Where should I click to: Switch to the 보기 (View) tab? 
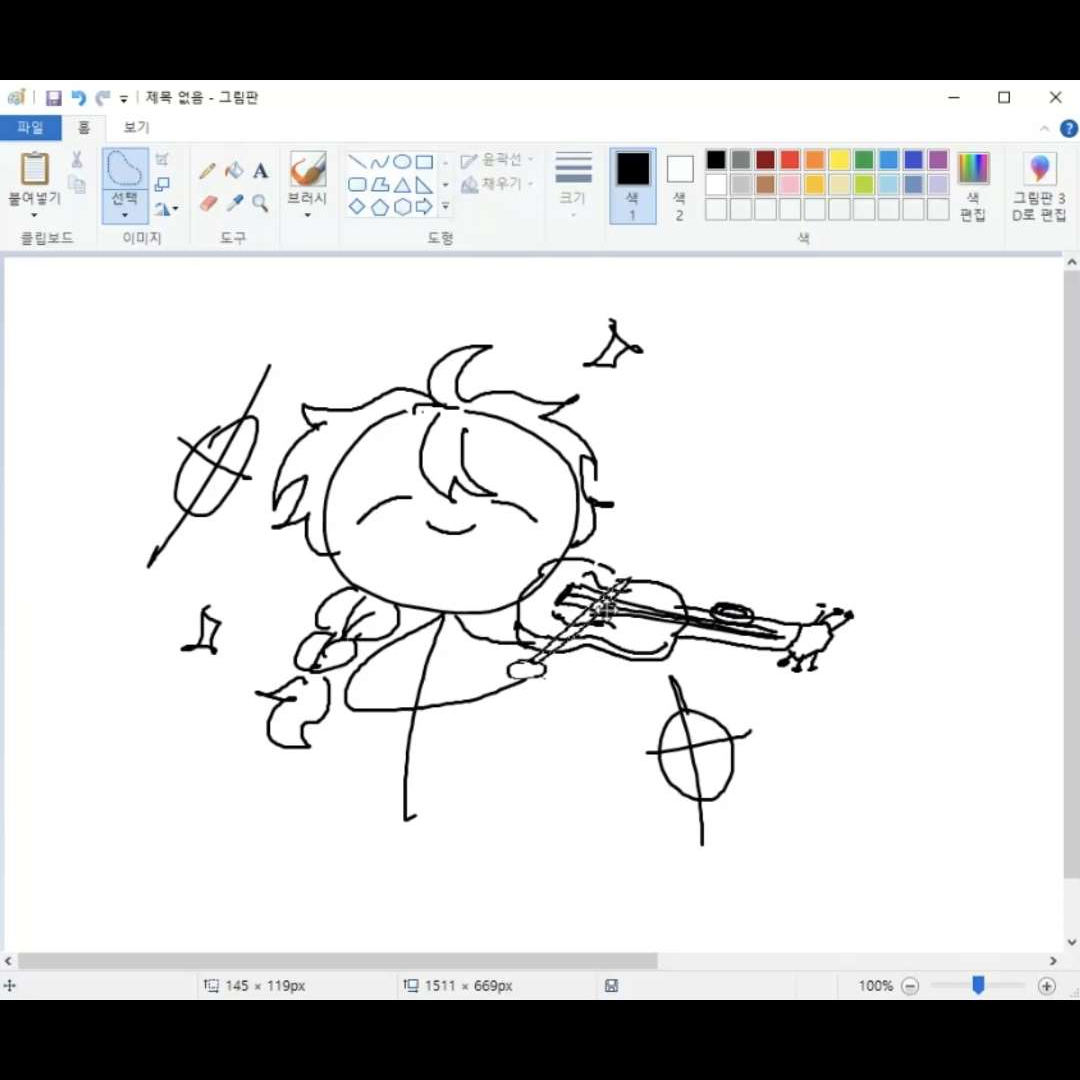[136, 128]
